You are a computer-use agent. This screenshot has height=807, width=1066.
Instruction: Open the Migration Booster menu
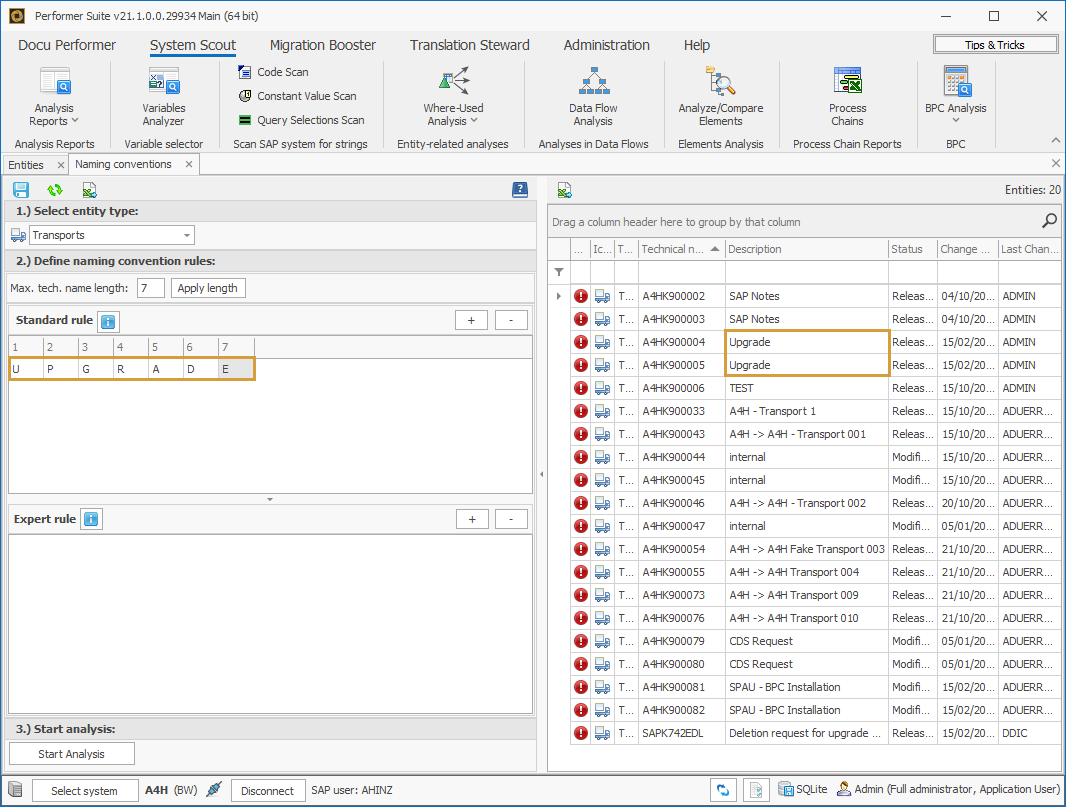click(322, 45)
